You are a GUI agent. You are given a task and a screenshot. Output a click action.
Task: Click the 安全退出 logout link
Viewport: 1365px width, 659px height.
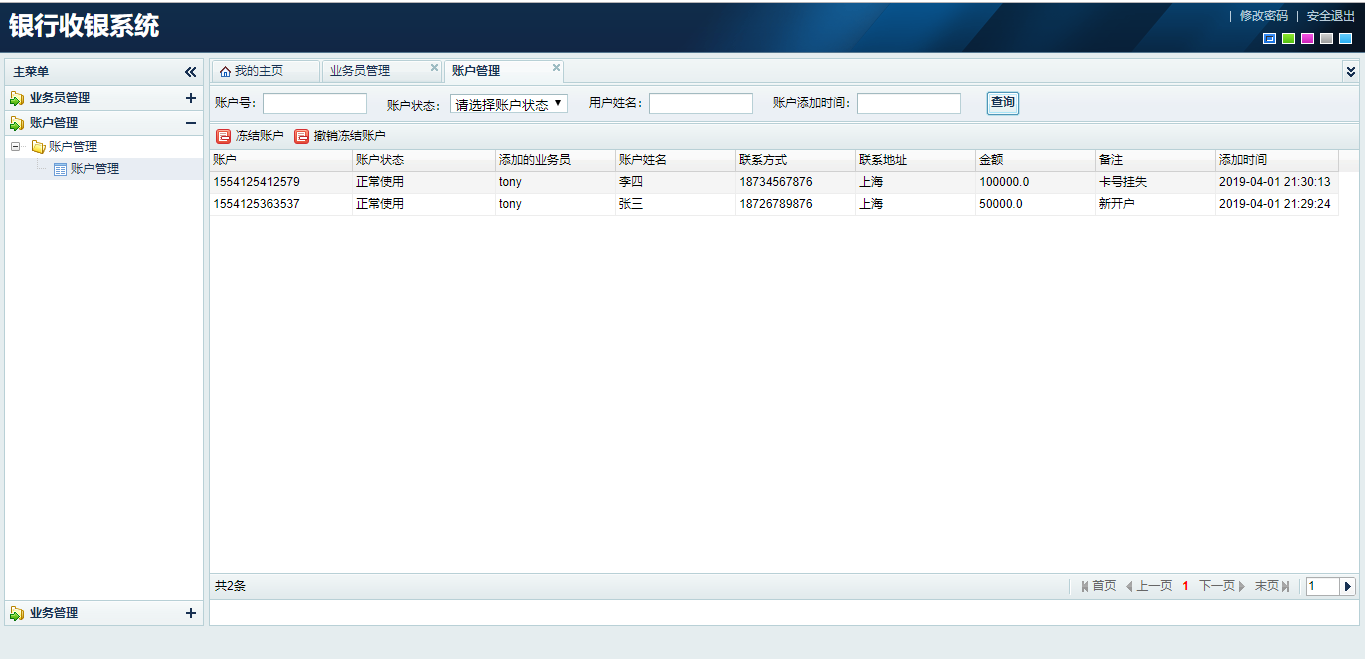pyautogui.click(x=1331, y=16)
